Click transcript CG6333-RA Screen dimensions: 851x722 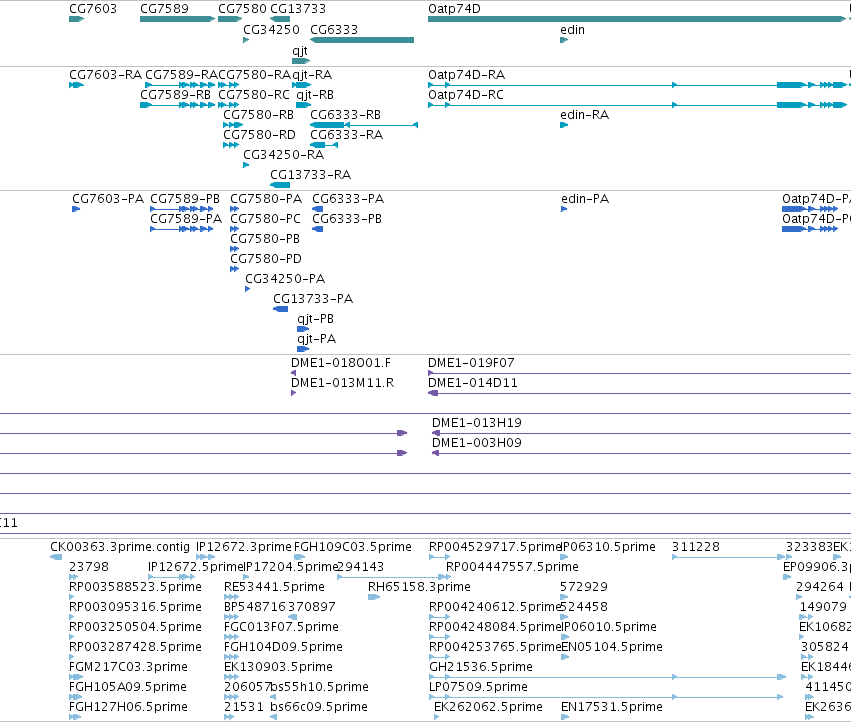pyautogui.click(x=346, y=135)
